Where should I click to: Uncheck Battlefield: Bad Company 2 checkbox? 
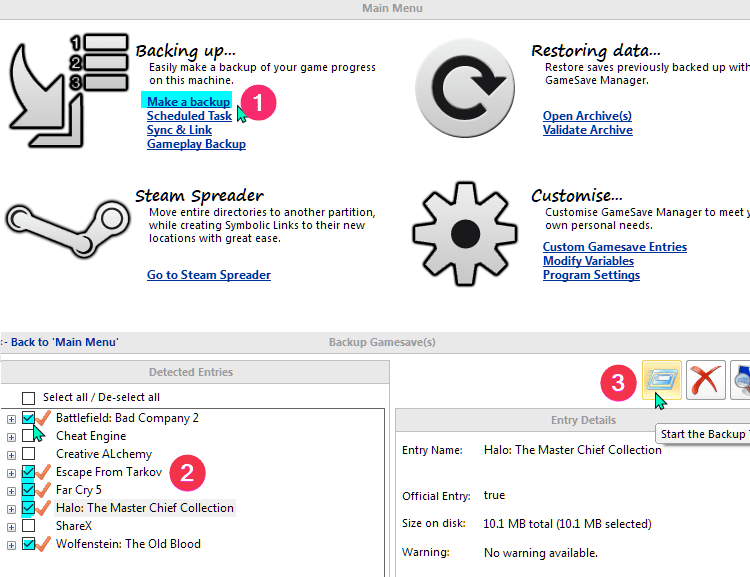tap(29, 418)
